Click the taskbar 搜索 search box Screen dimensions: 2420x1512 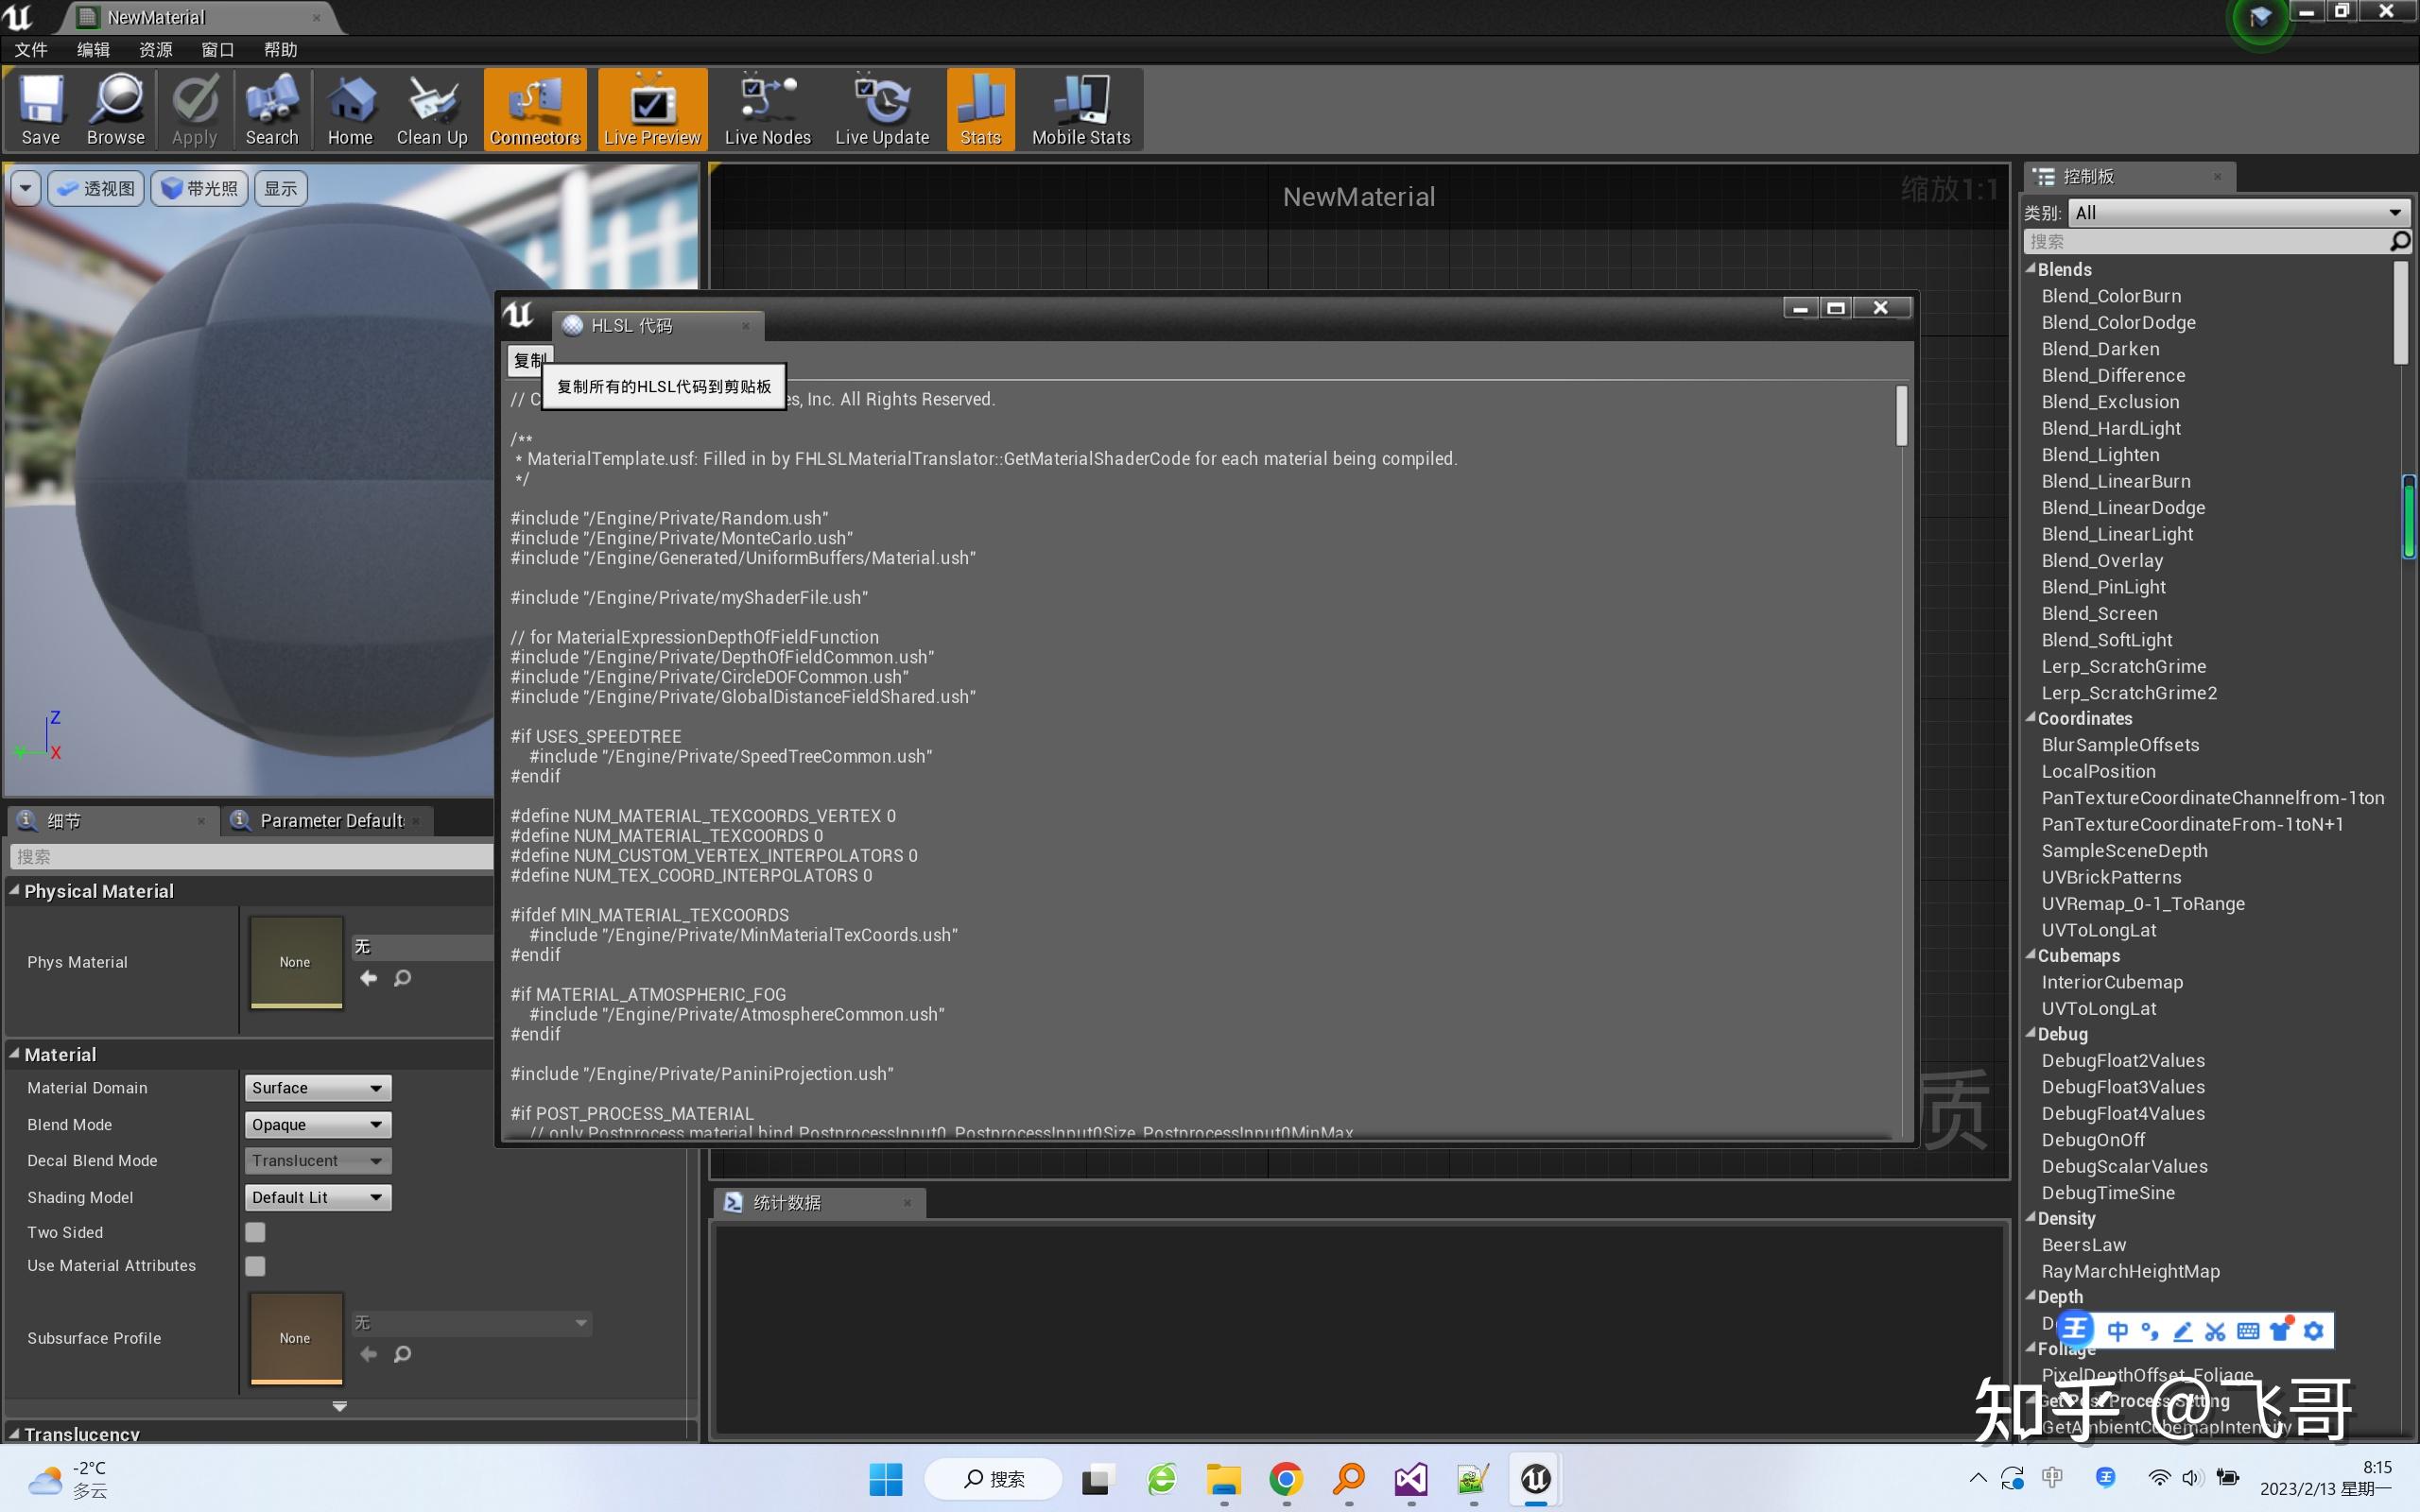pos(993,1479)
